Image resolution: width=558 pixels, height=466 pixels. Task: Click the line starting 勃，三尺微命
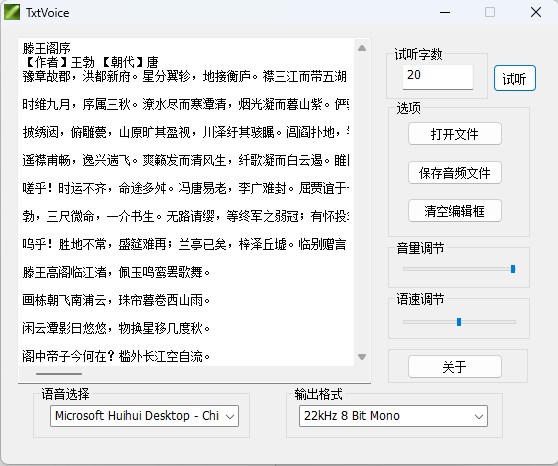click(x=185, y=216)
